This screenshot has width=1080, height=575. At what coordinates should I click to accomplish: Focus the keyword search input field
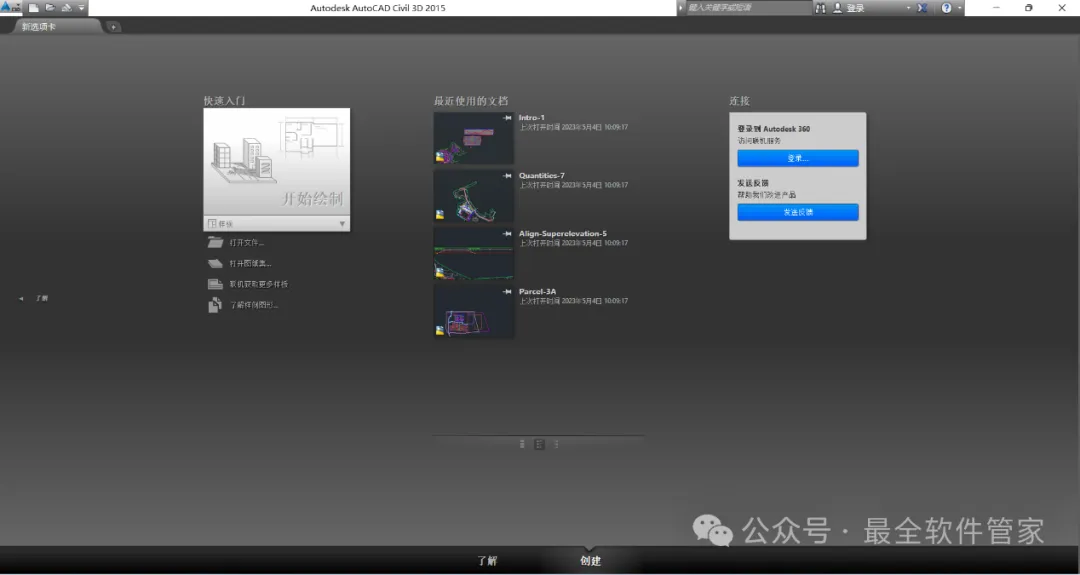[x=748, y=8]
